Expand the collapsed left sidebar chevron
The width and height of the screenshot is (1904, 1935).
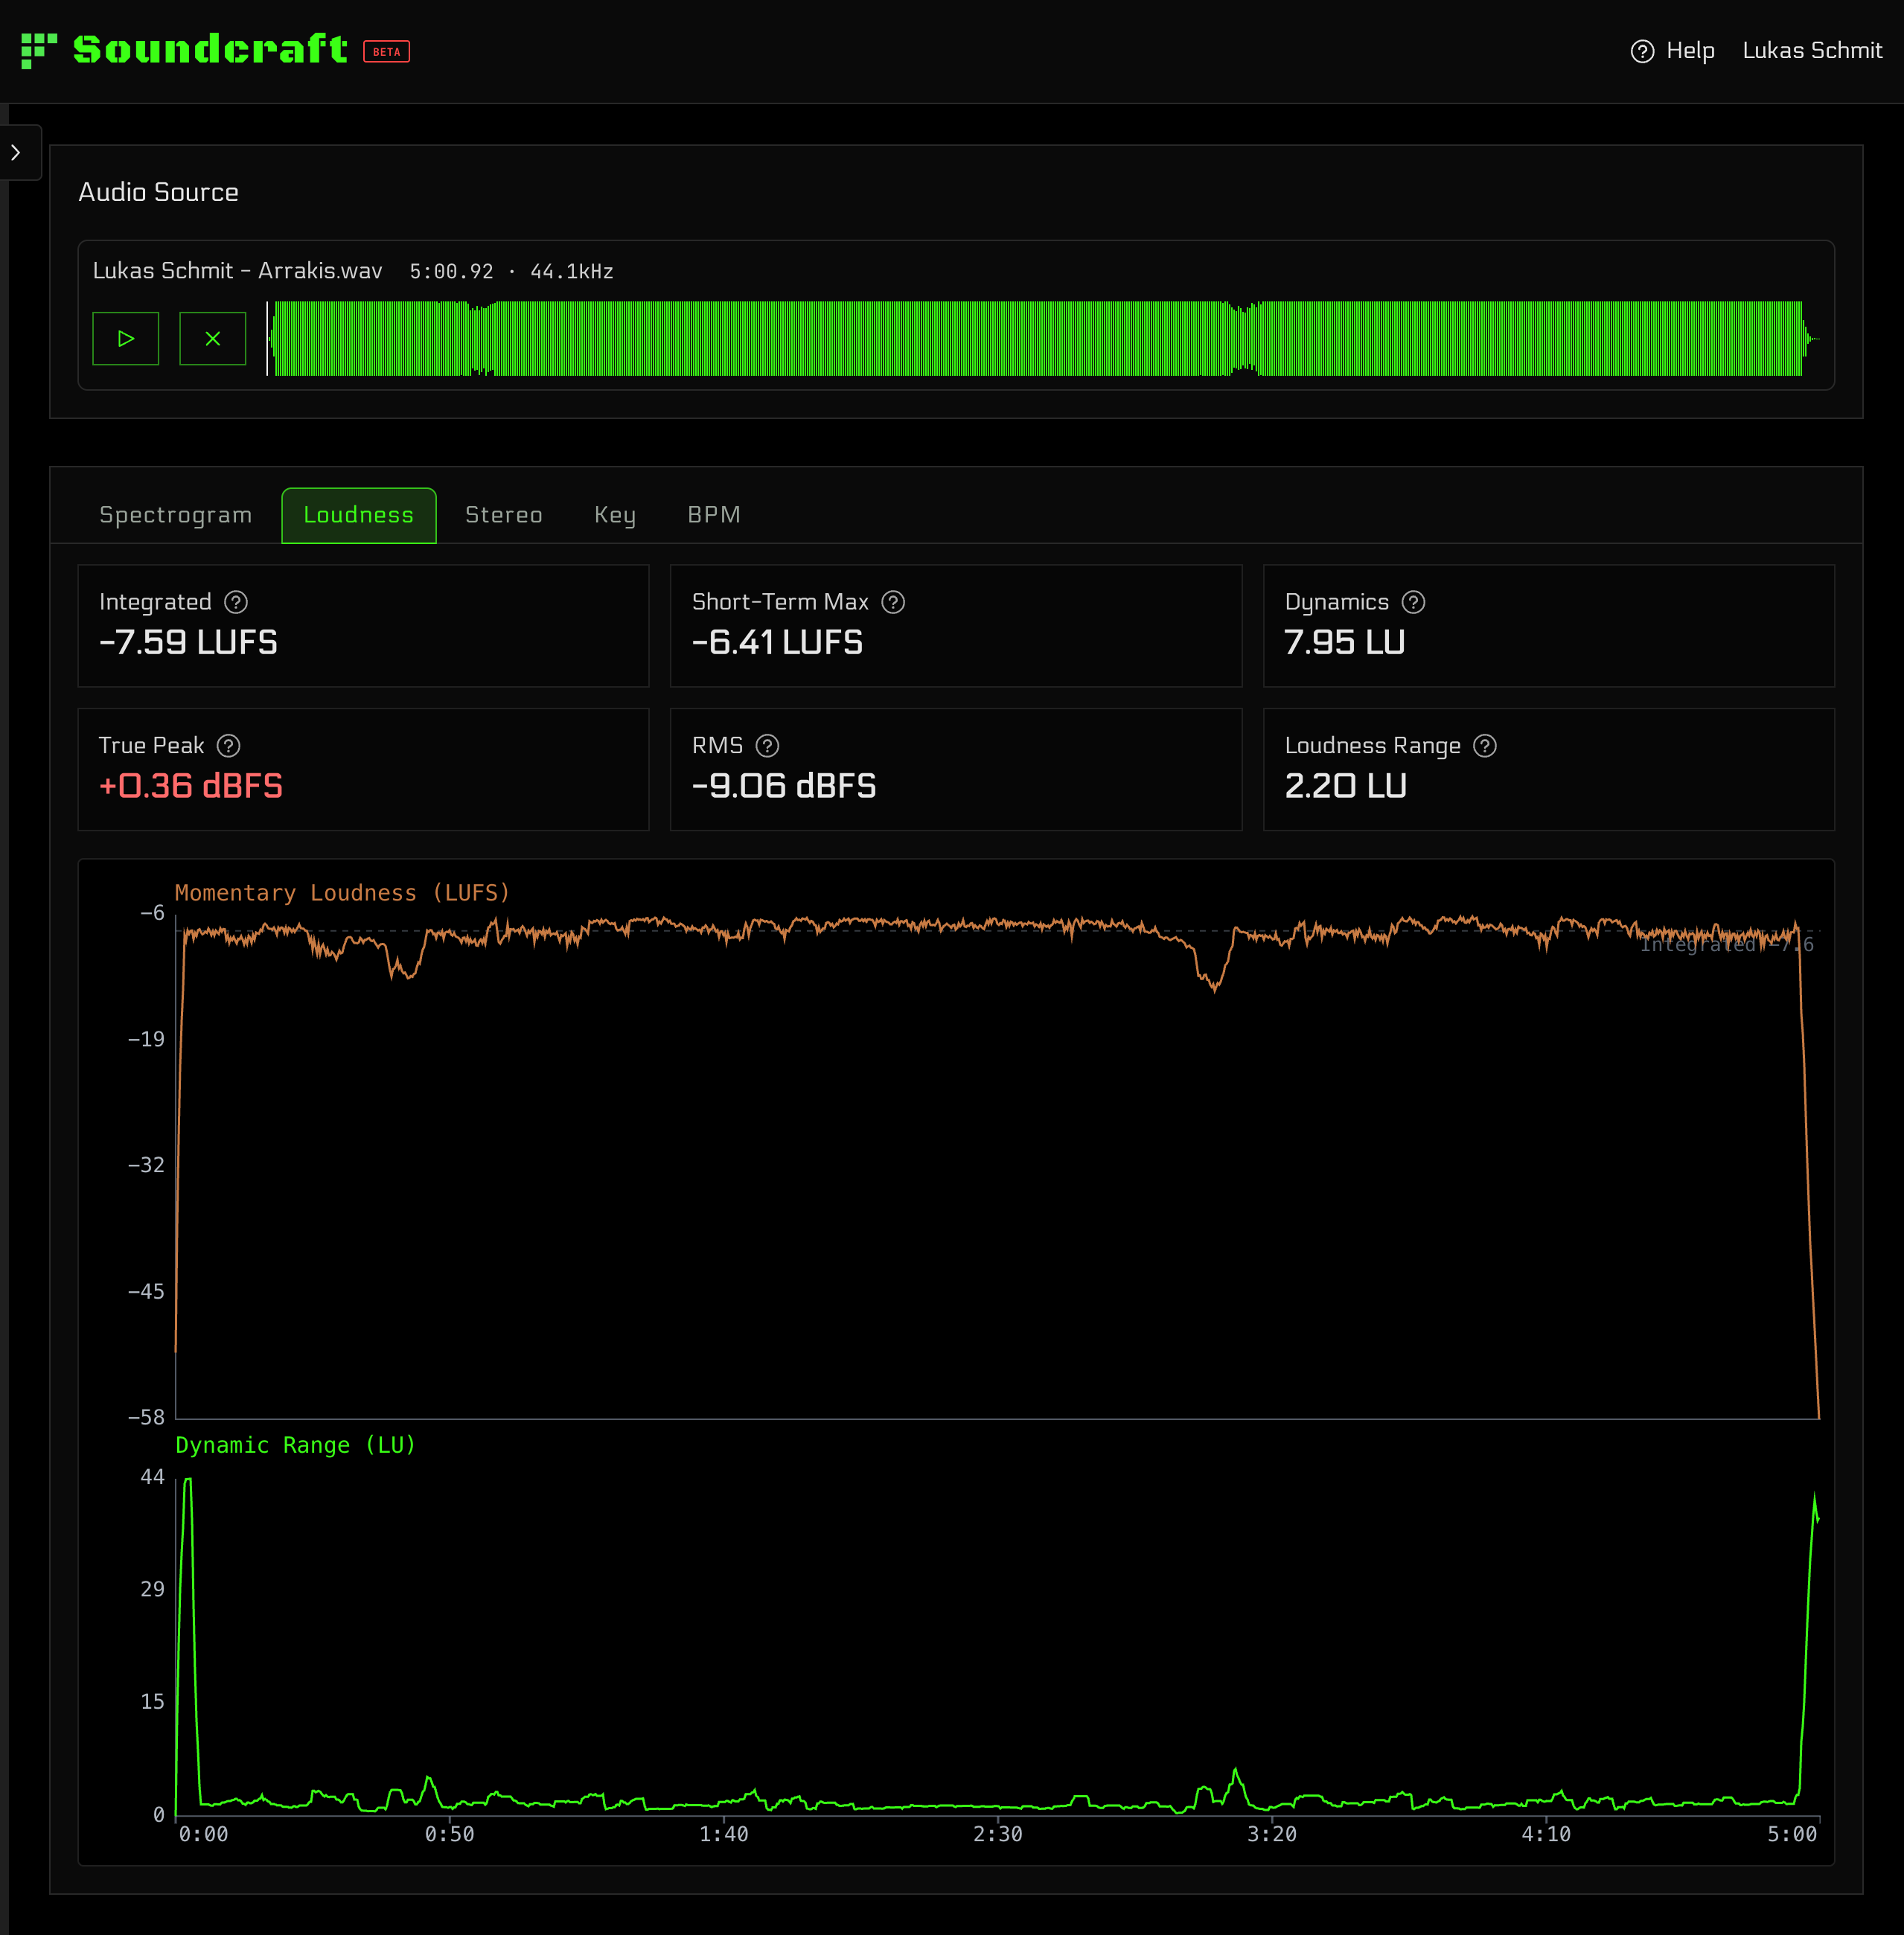16,153
